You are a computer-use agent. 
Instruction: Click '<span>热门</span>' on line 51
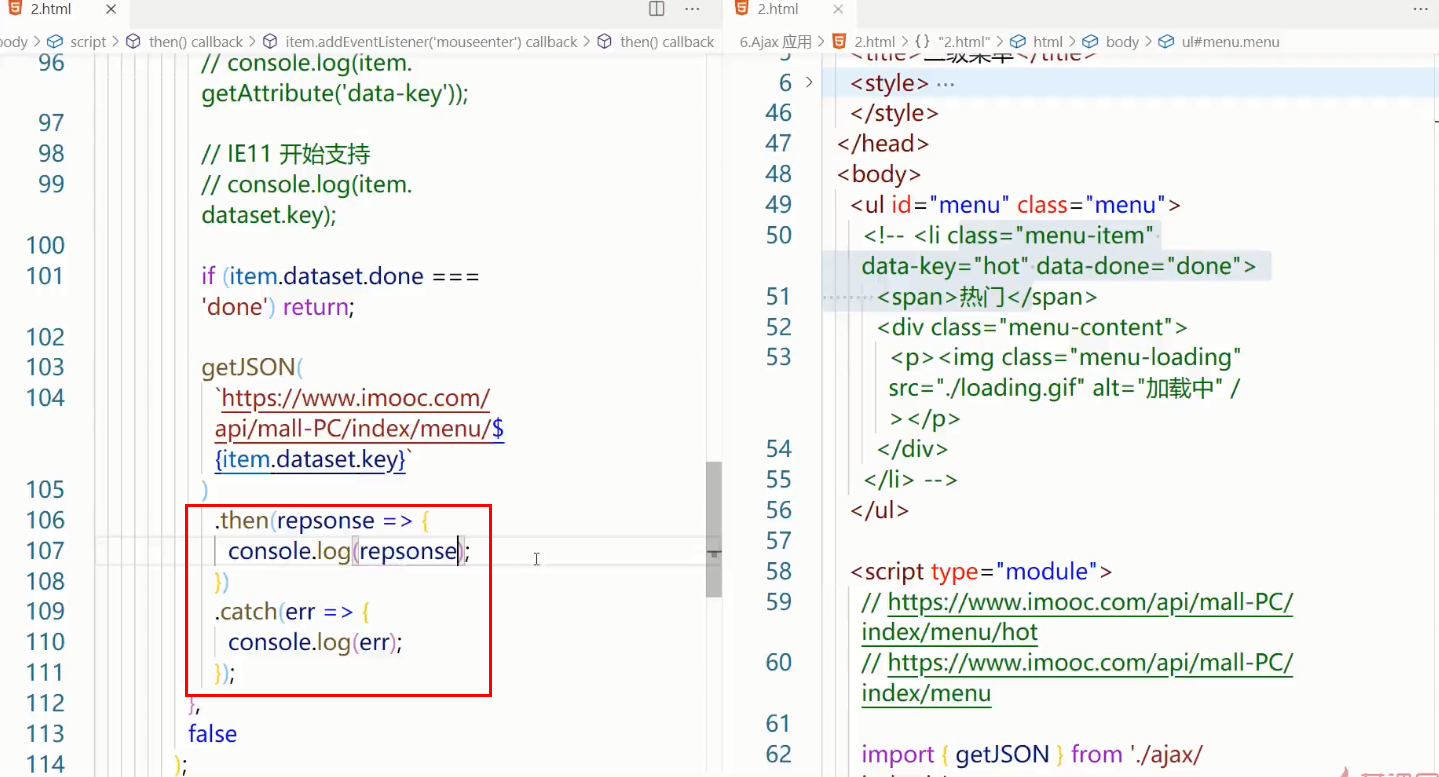(x=987, y=297)
